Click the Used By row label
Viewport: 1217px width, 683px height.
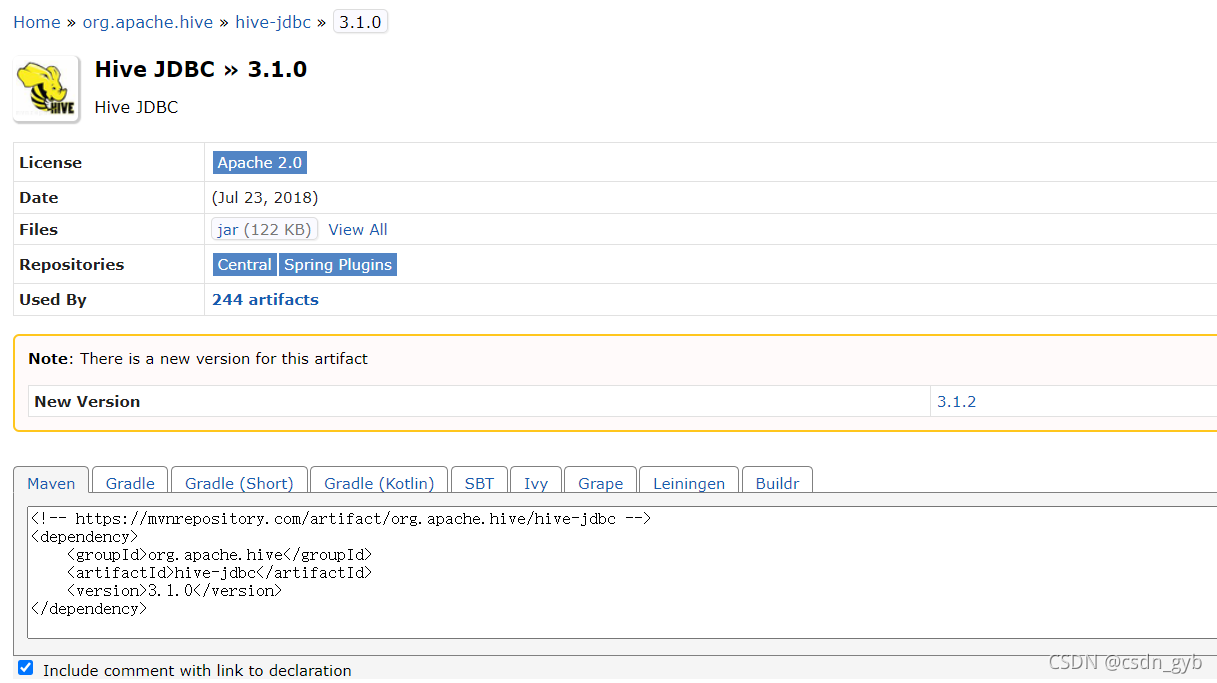tap(53, 299)
